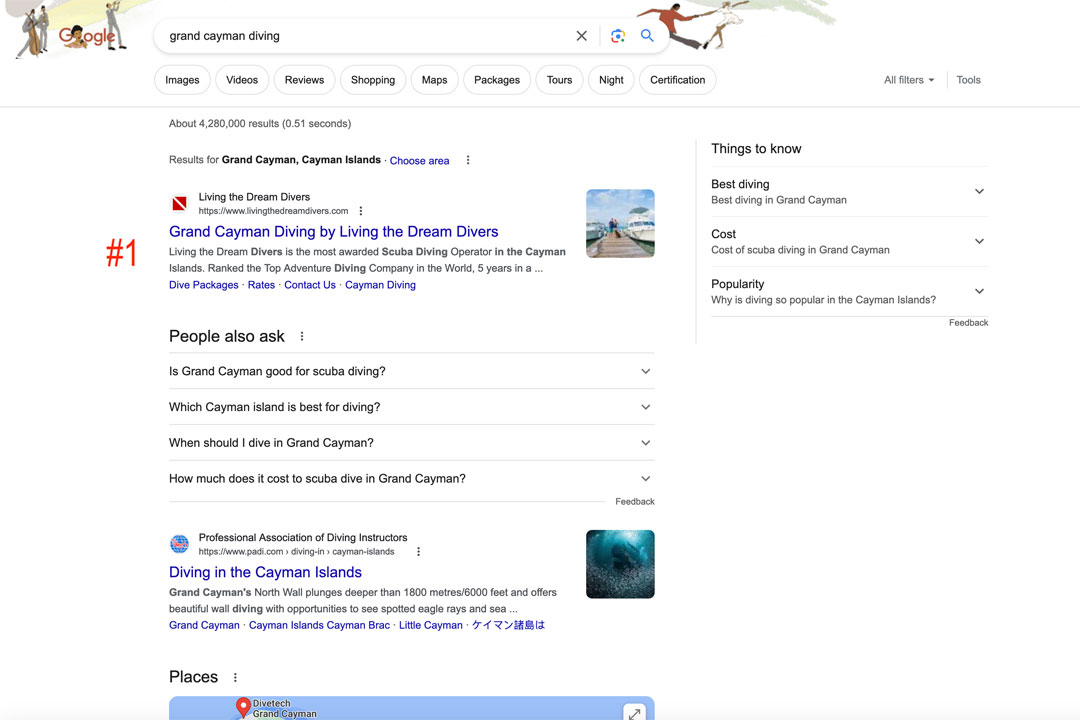Switch to the Videos filter tab
1080x720 pixels.
(242, 80)
